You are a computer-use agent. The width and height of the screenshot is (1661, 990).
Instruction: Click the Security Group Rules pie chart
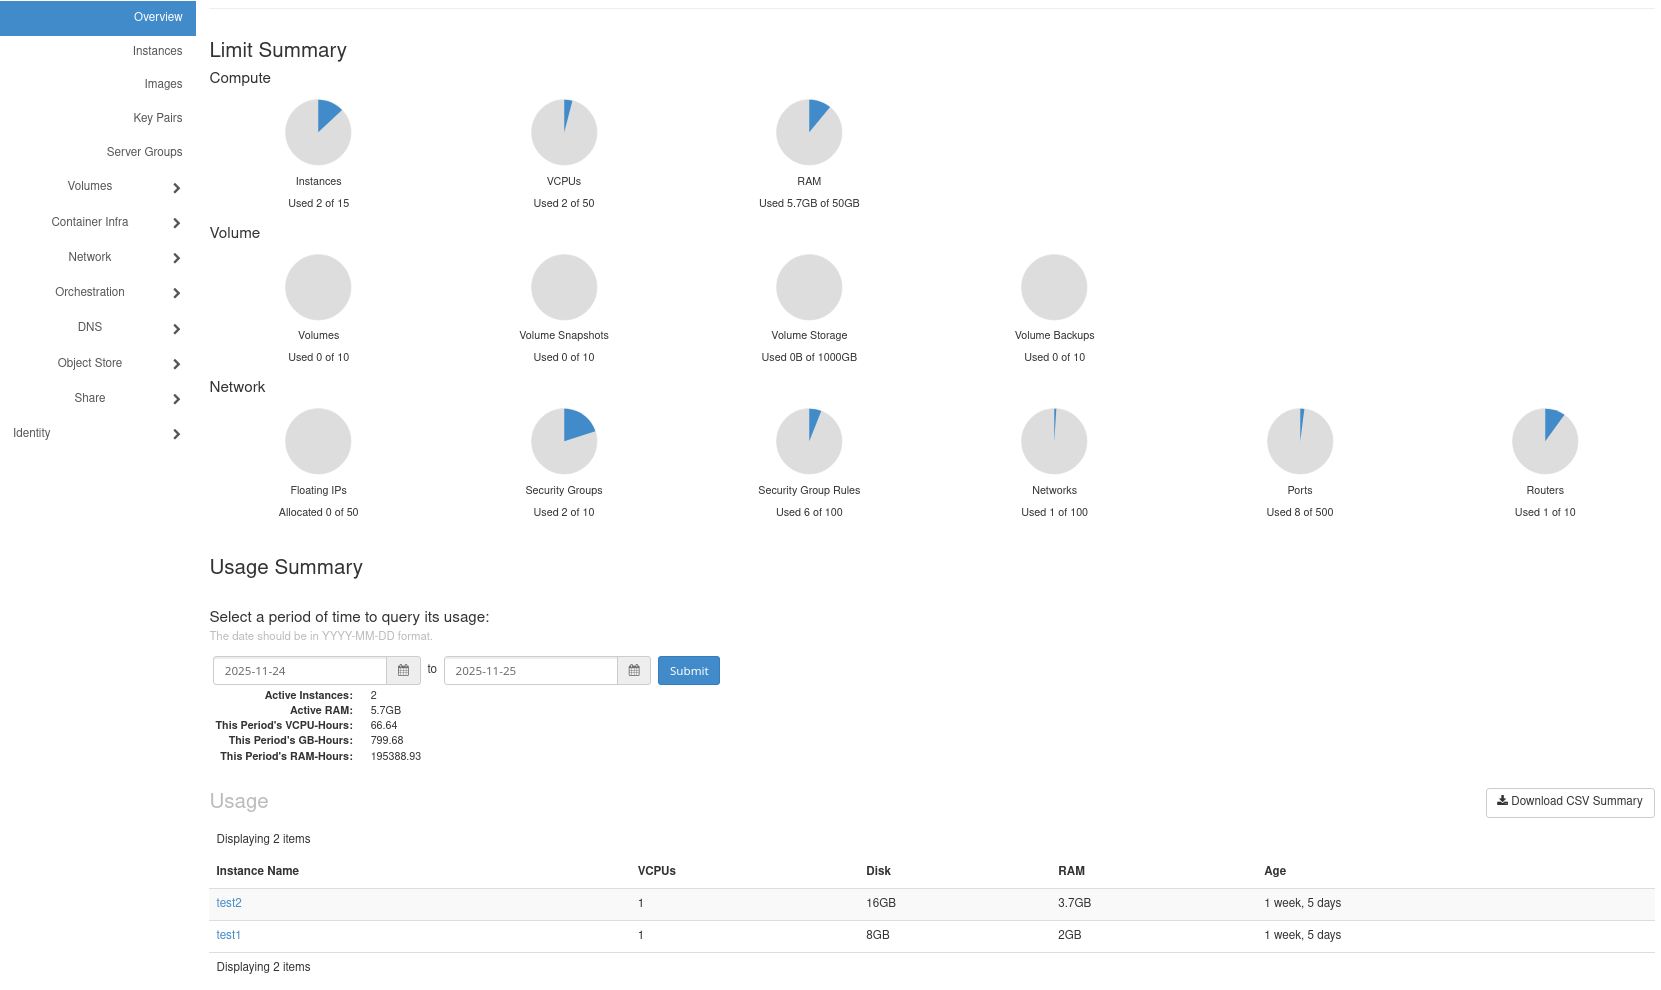pyautogui.click(x=809, y=441)
